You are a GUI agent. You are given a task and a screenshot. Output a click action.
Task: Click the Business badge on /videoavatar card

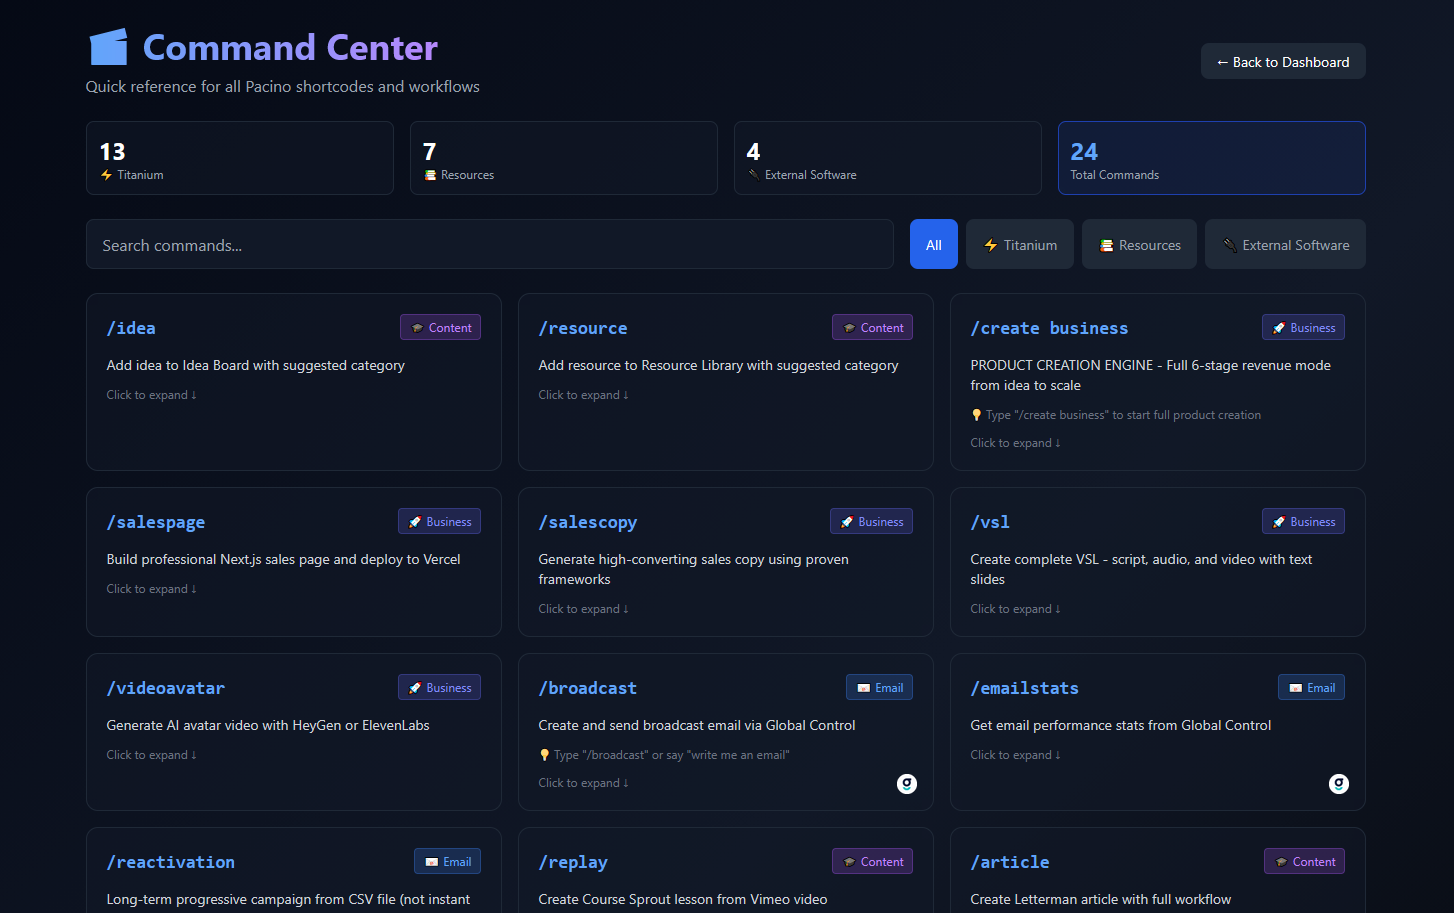coord(439,688)
